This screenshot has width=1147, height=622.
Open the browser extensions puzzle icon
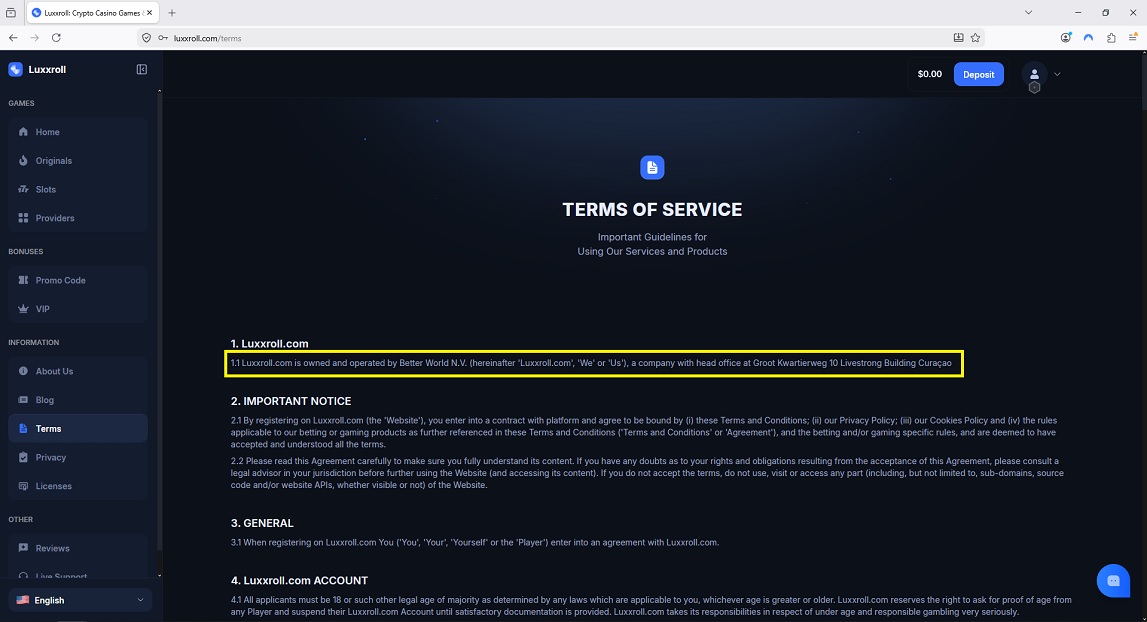click(x=1111, y=38)
